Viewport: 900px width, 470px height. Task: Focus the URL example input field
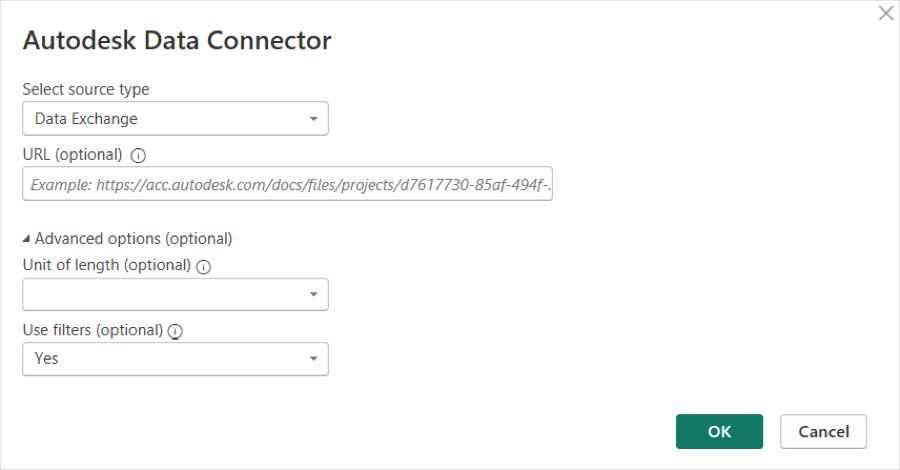click(x=287, y=184)
